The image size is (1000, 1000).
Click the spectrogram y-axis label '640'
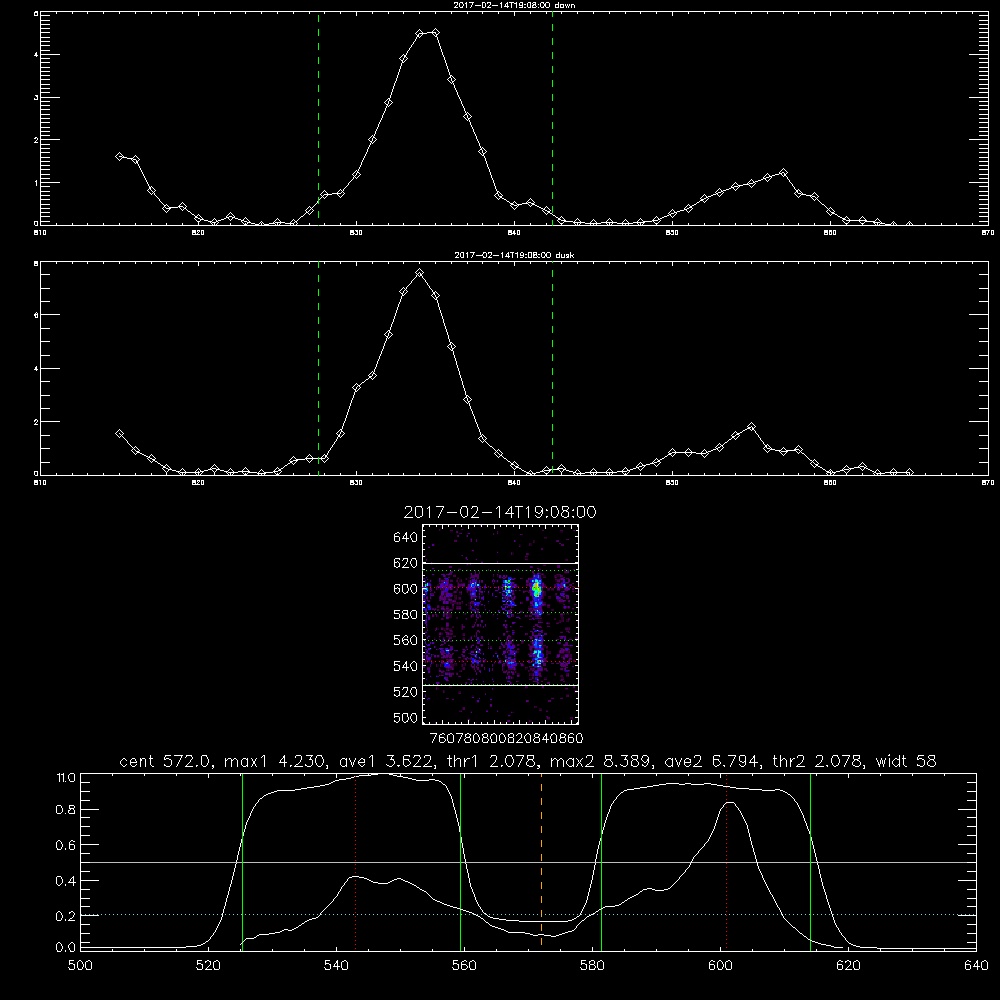click(x=405, y=537)
